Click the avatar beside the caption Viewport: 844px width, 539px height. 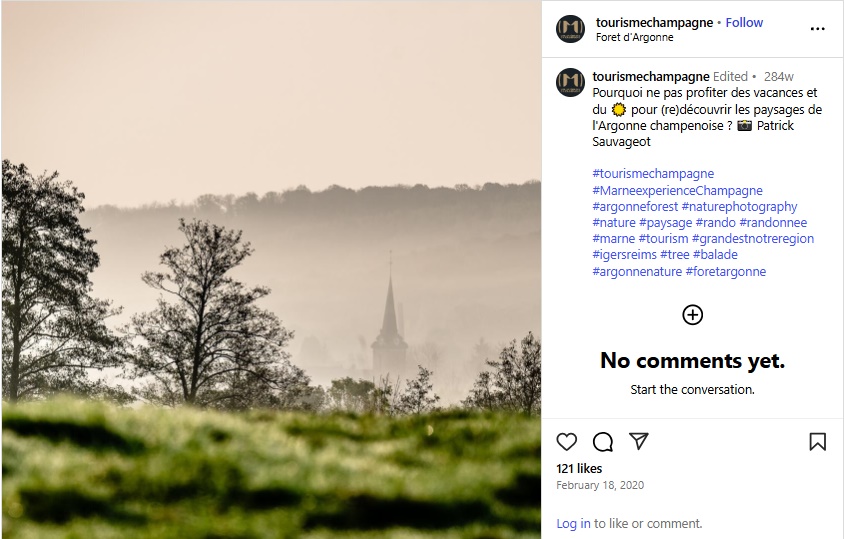tap(570, 82)
